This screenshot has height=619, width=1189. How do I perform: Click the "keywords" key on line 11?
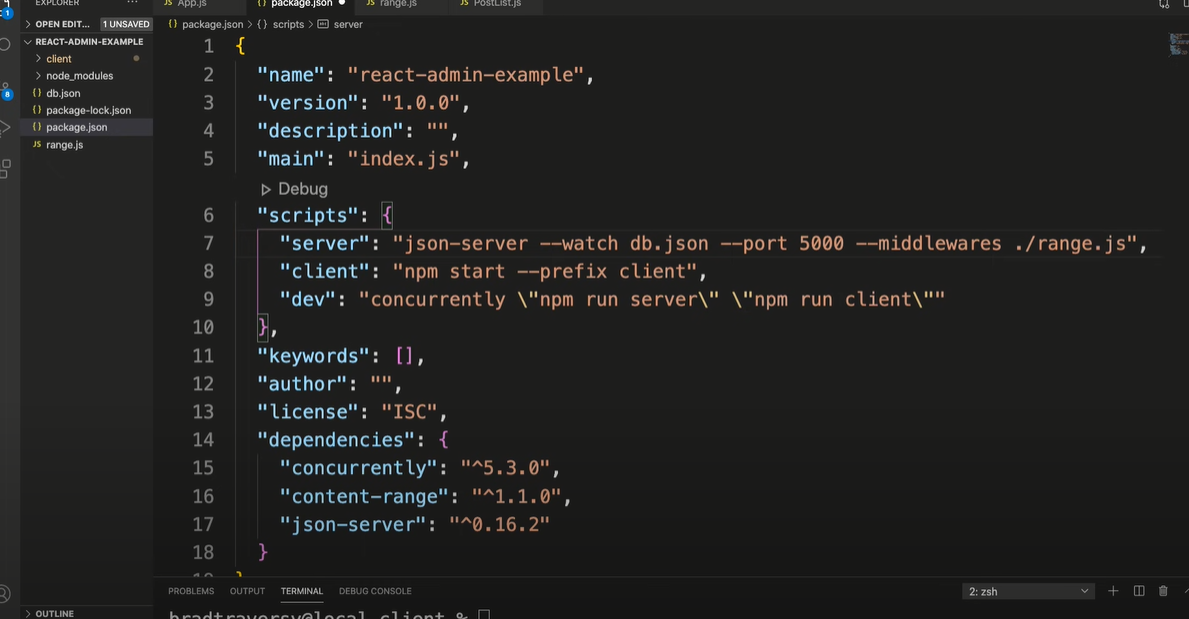point(313,356)
